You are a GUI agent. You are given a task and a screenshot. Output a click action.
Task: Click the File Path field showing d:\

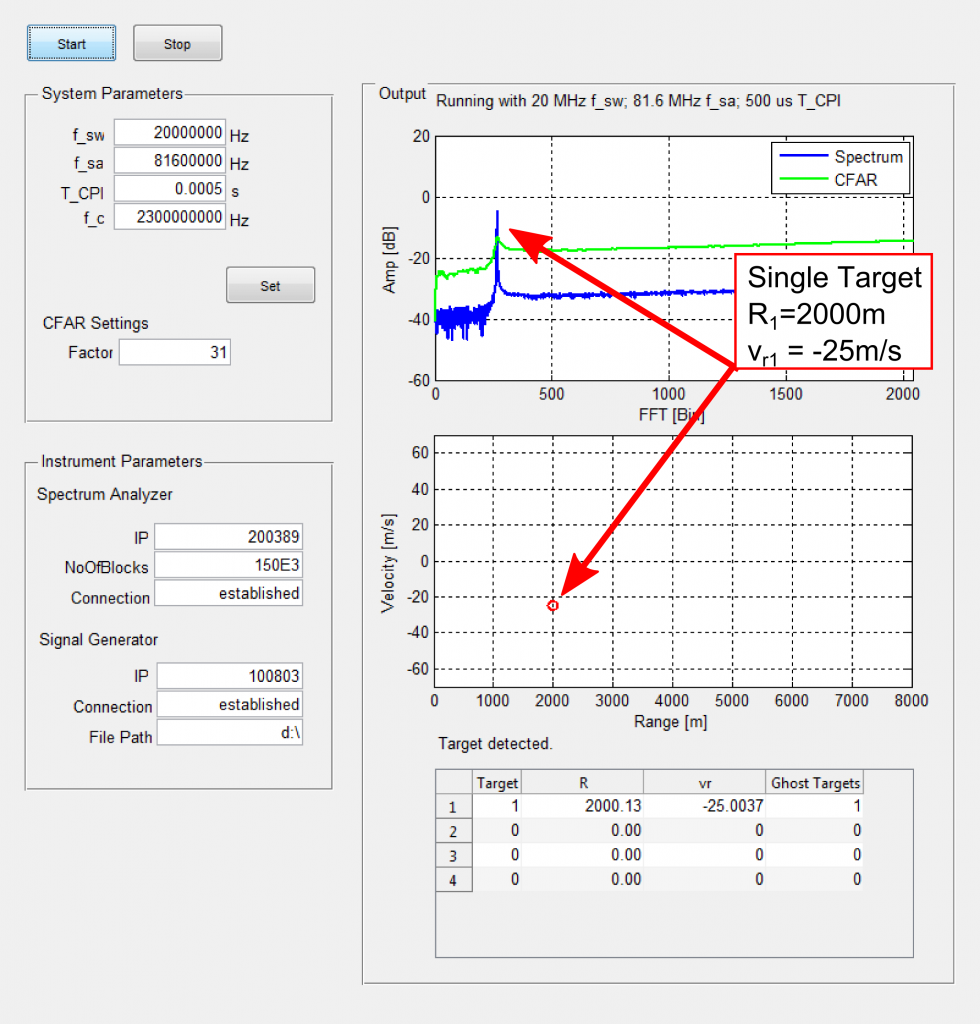coord(228,733)
